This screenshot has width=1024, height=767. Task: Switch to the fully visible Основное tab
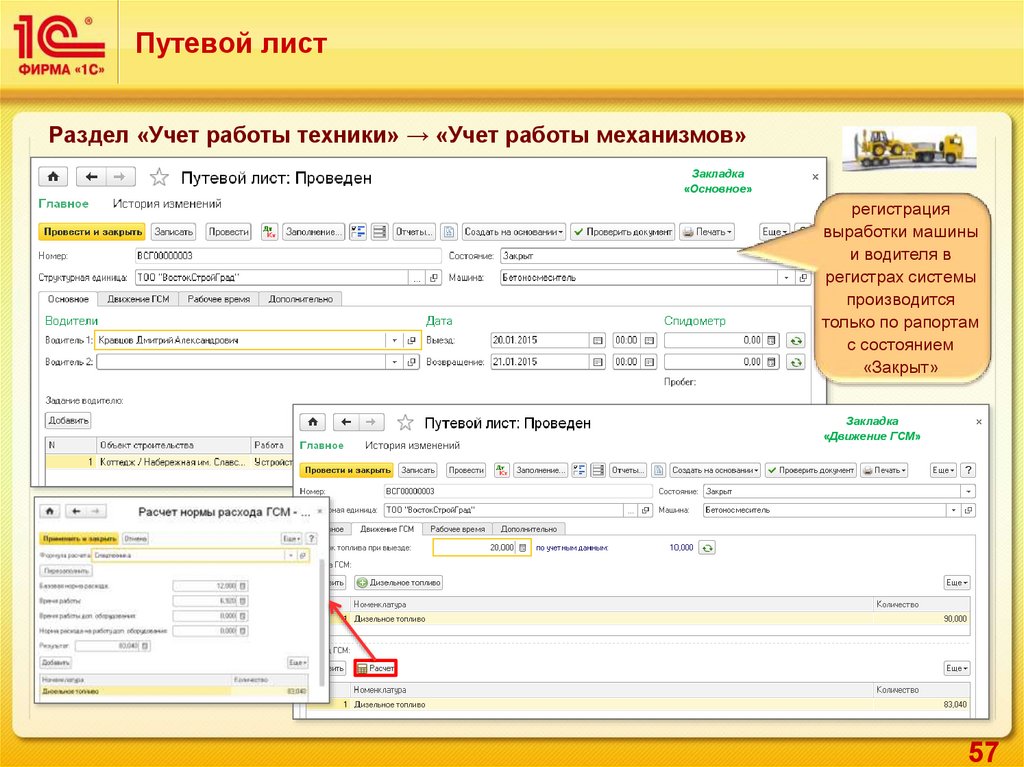tap(68, 299)
